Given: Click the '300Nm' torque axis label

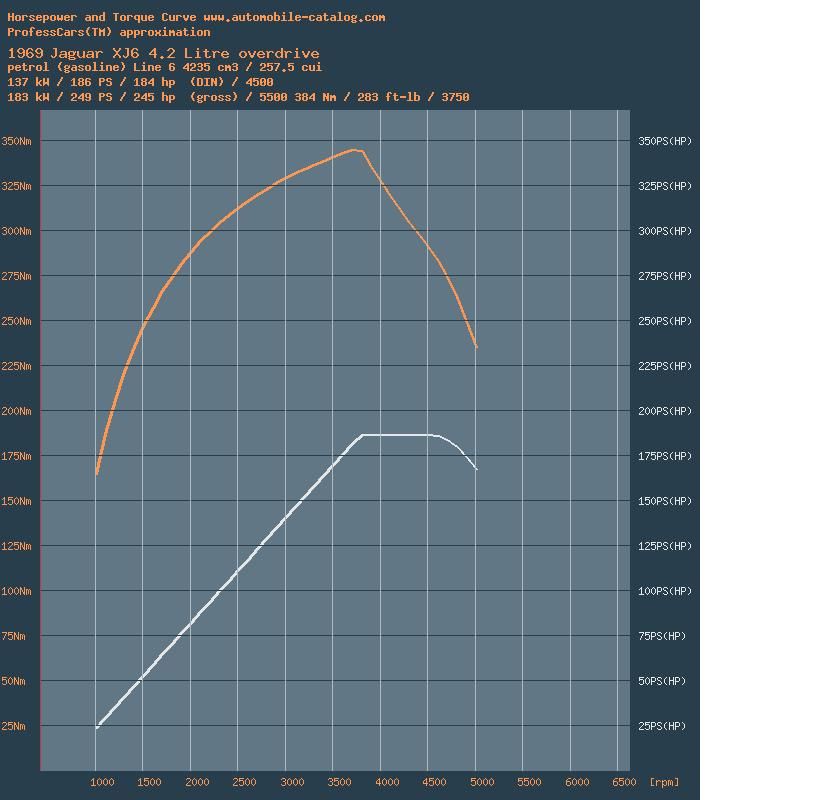Looking at the screenshot, I should (x=16, y=231).
